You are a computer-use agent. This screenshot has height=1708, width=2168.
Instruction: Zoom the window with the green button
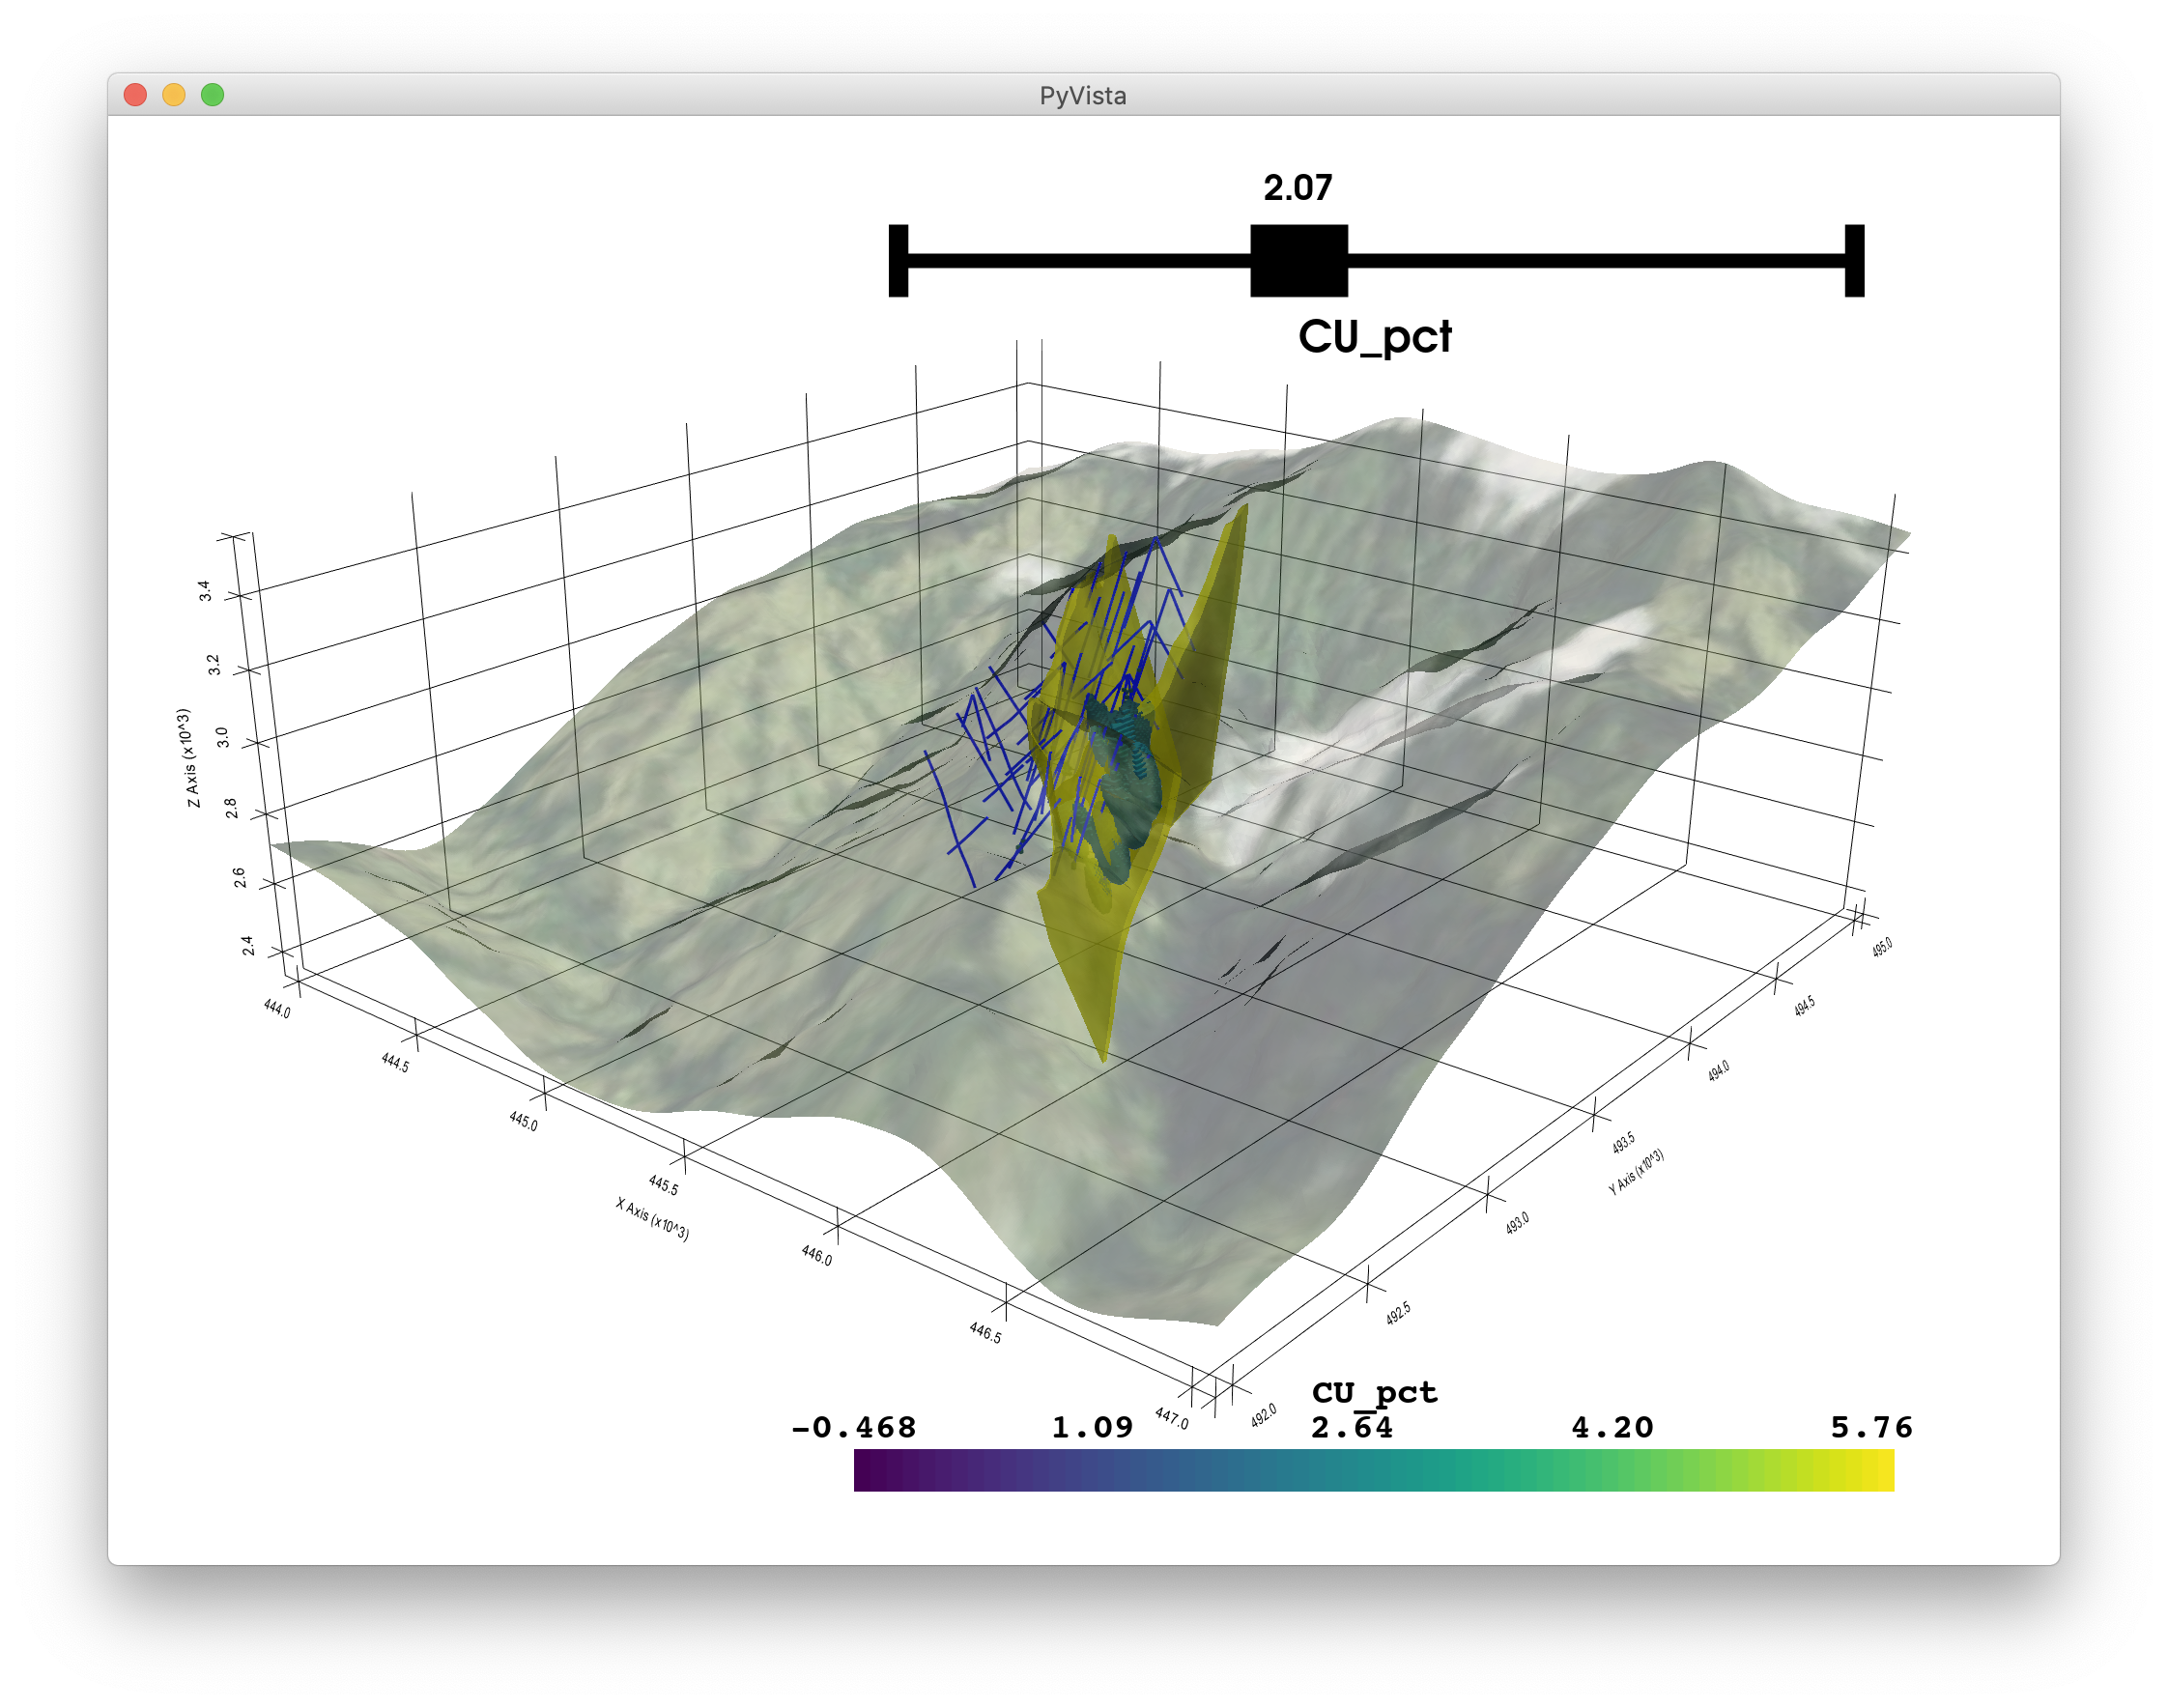[x=212, y=95]
